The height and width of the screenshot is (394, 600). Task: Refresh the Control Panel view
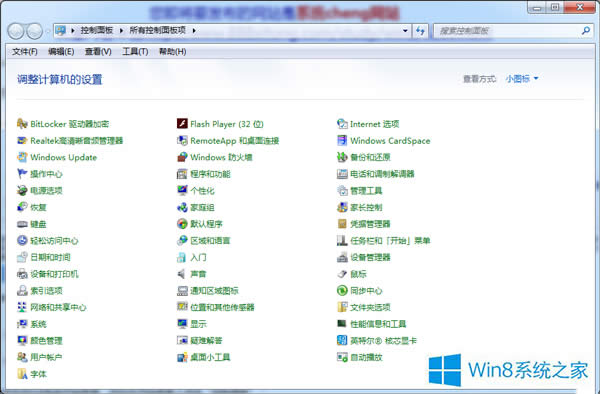click(x=421, y=31)
